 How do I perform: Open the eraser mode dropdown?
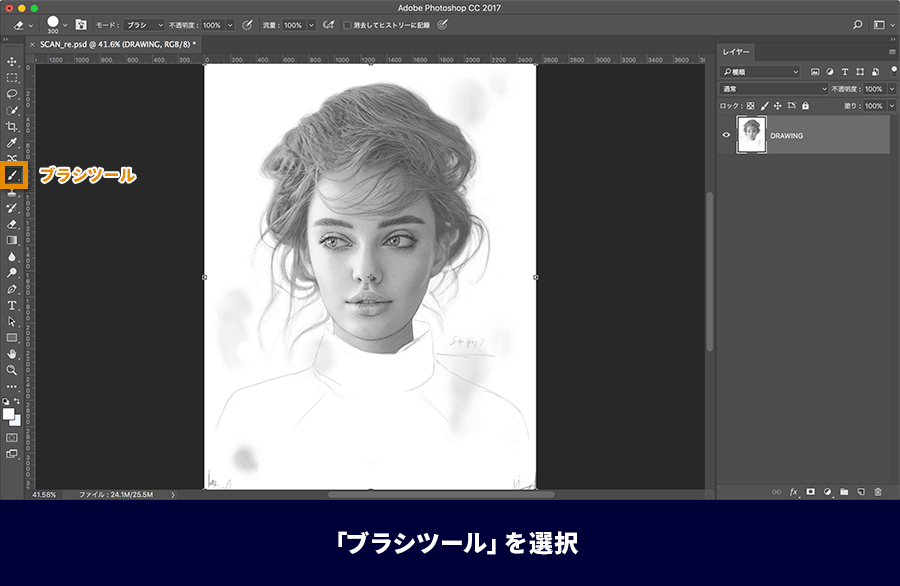(144, 25)
